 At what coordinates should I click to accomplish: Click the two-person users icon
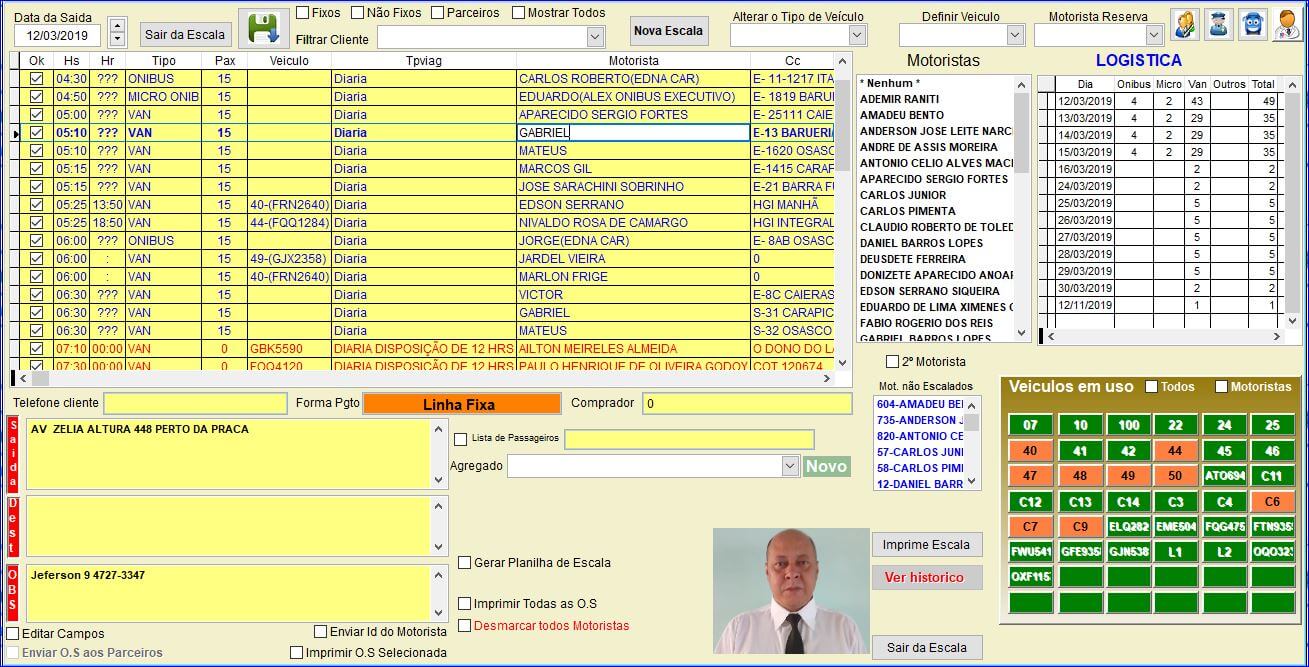tap(1186, 24)
